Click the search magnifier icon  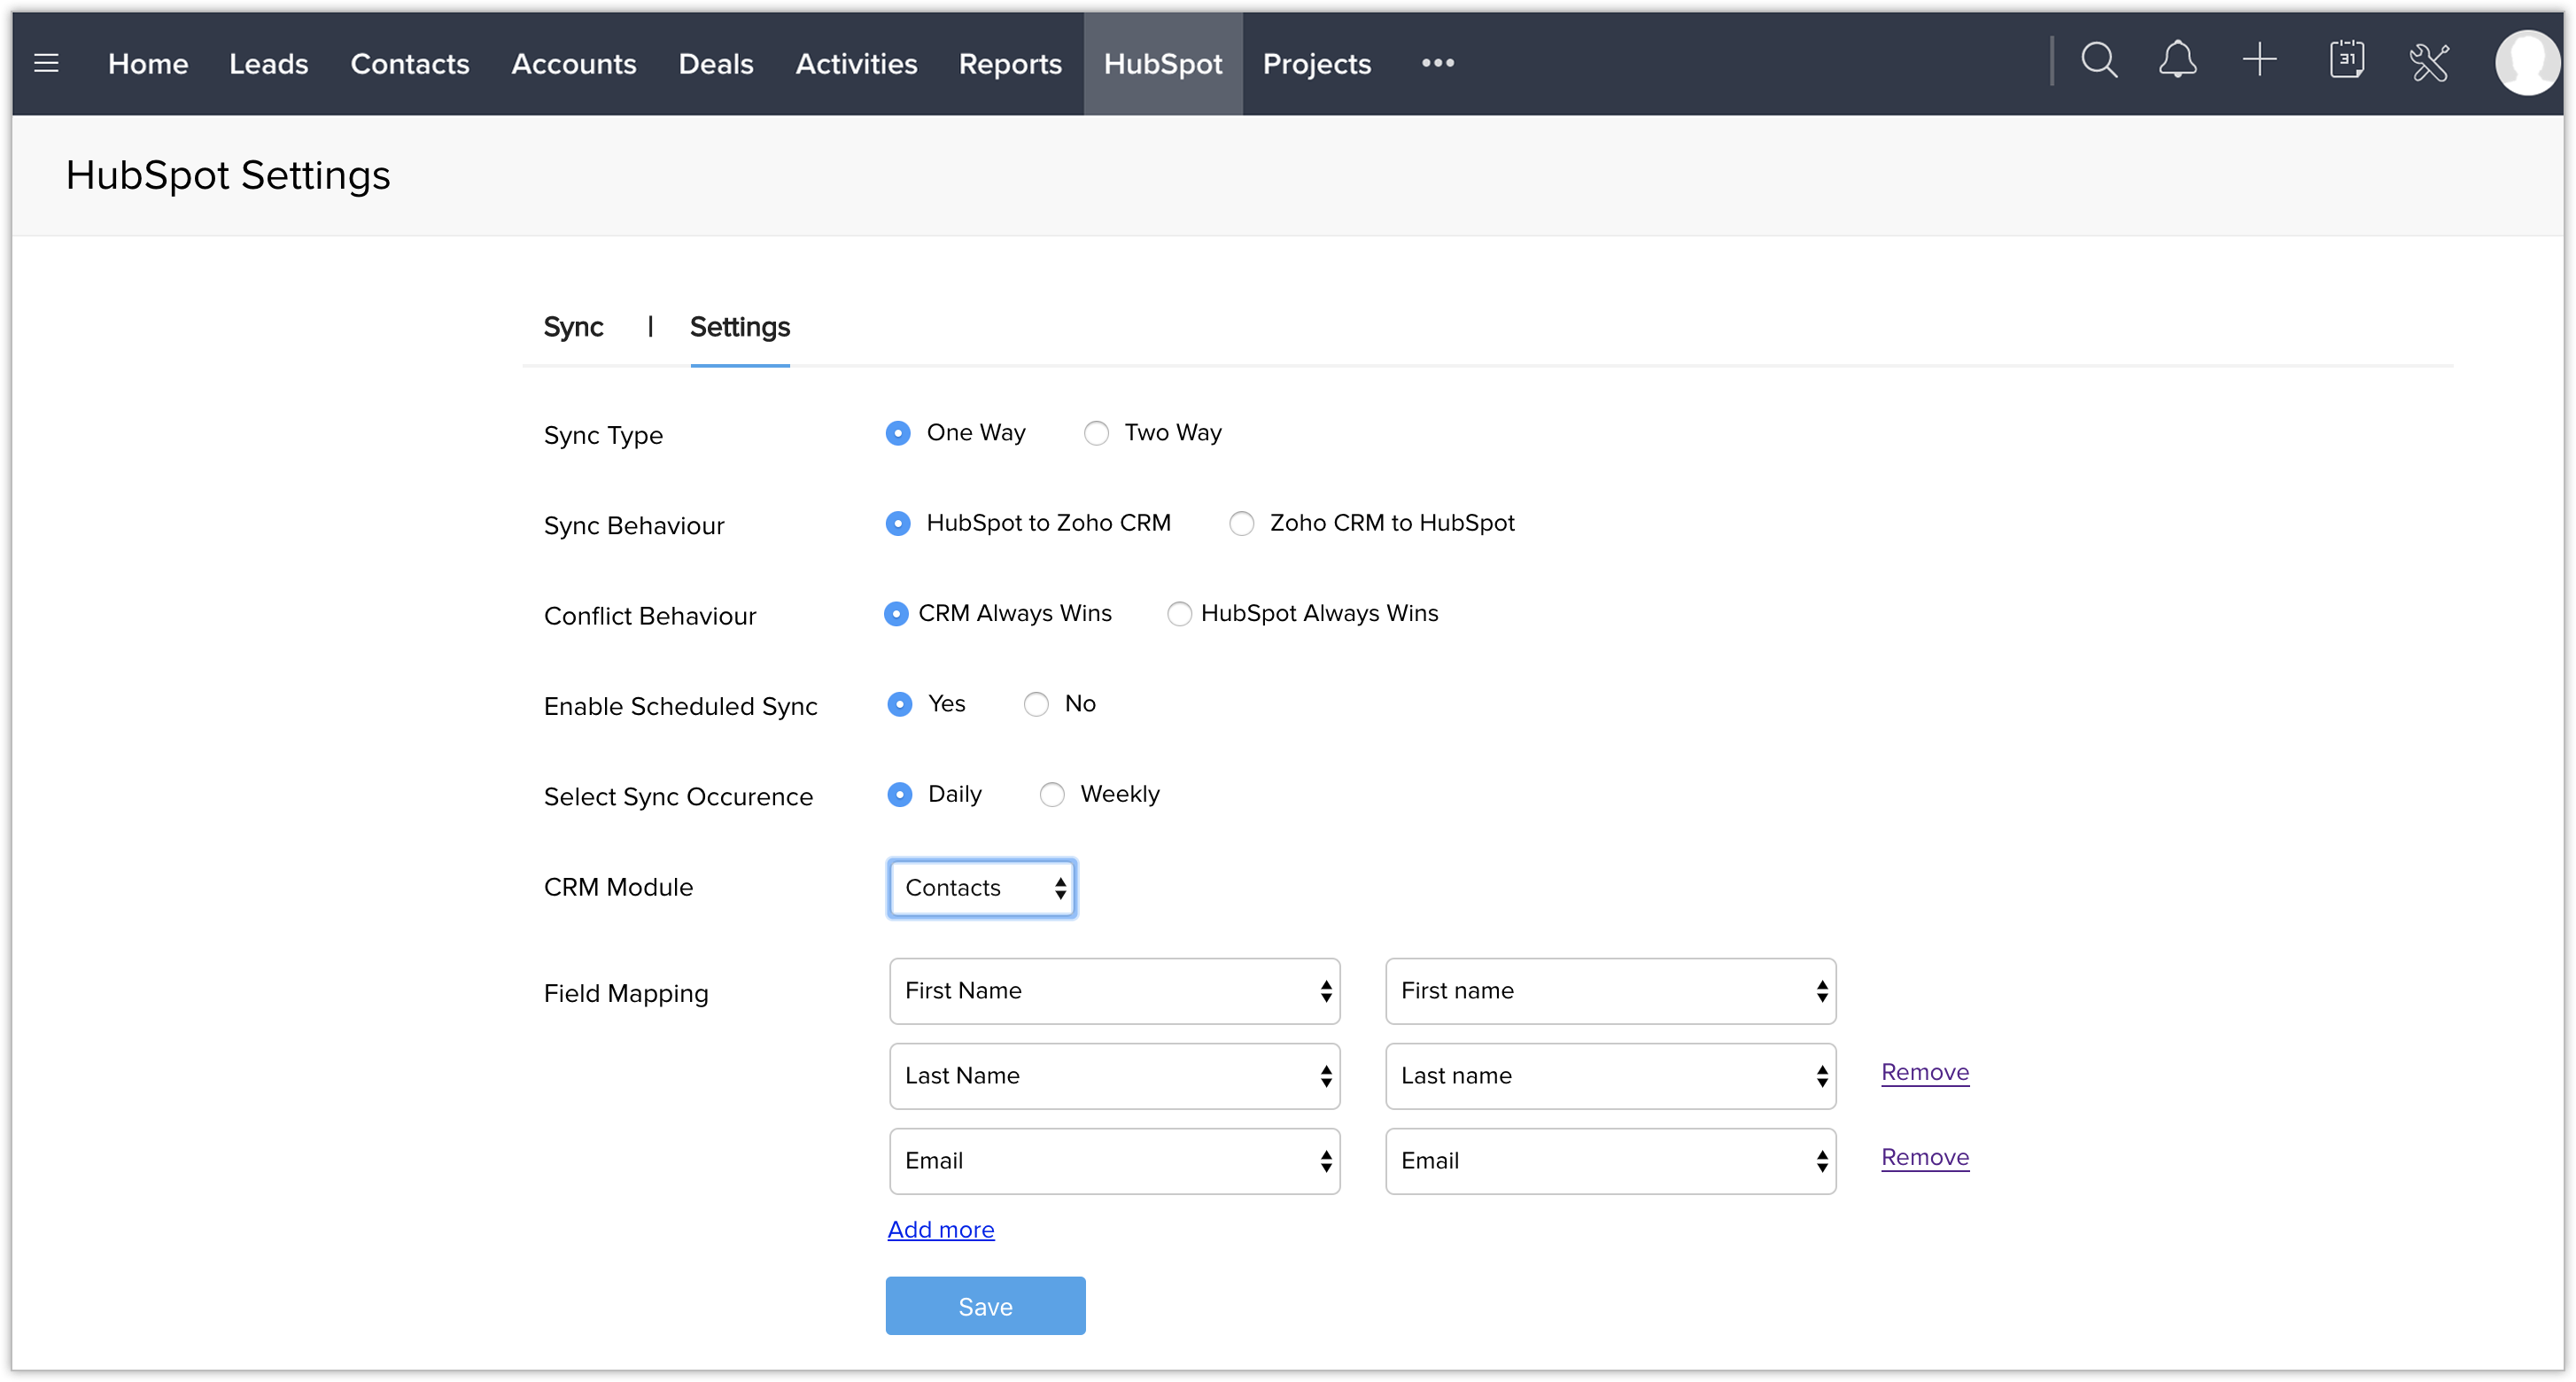pyautogui.click(x=2098, y=61)
